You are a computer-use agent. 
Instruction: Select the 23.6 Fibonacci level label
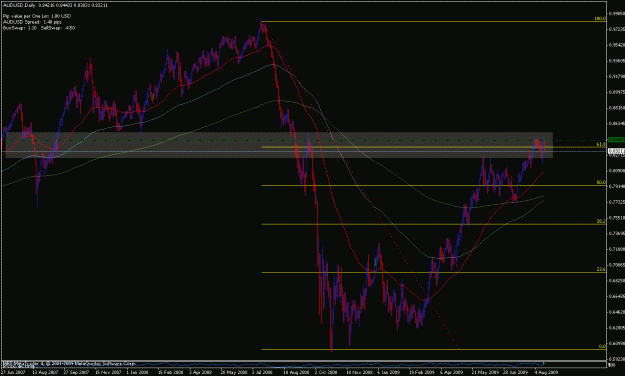click(601, 270)
